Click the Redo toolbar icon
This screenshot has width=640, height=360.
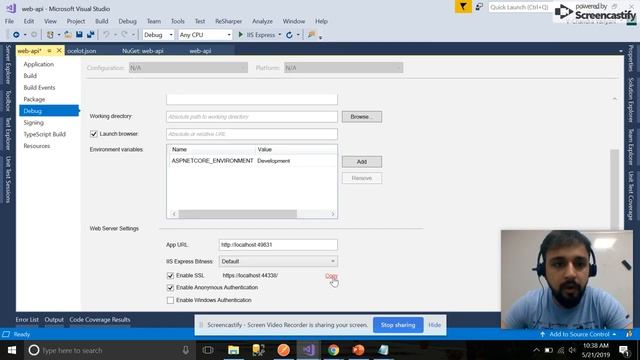pos(124,35)
